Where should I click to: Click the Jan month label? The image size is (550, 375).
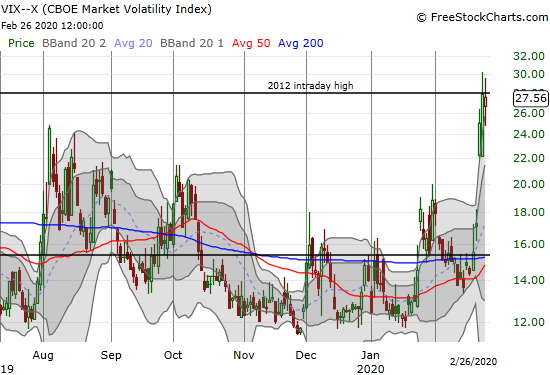(x=370, y=355)
